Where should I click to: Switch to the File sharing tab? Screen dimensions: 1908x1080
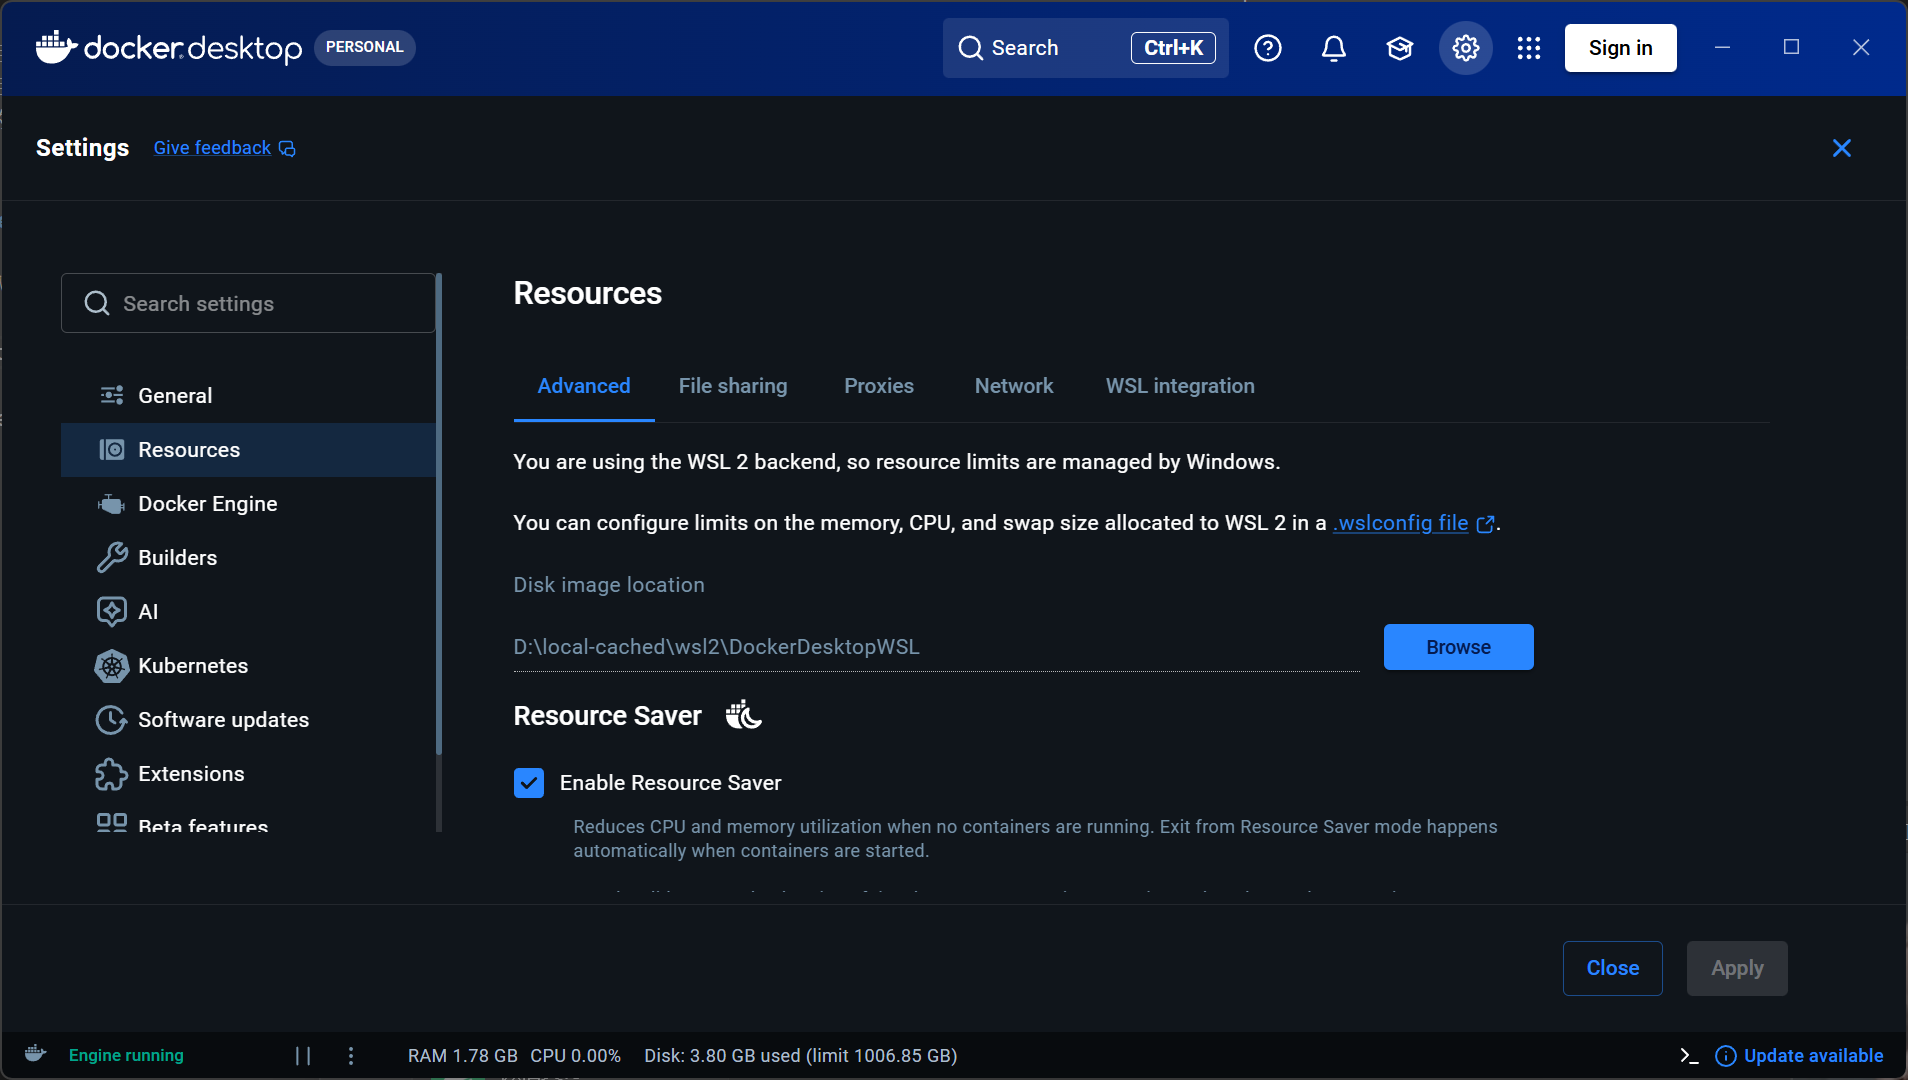pos(733,386)
